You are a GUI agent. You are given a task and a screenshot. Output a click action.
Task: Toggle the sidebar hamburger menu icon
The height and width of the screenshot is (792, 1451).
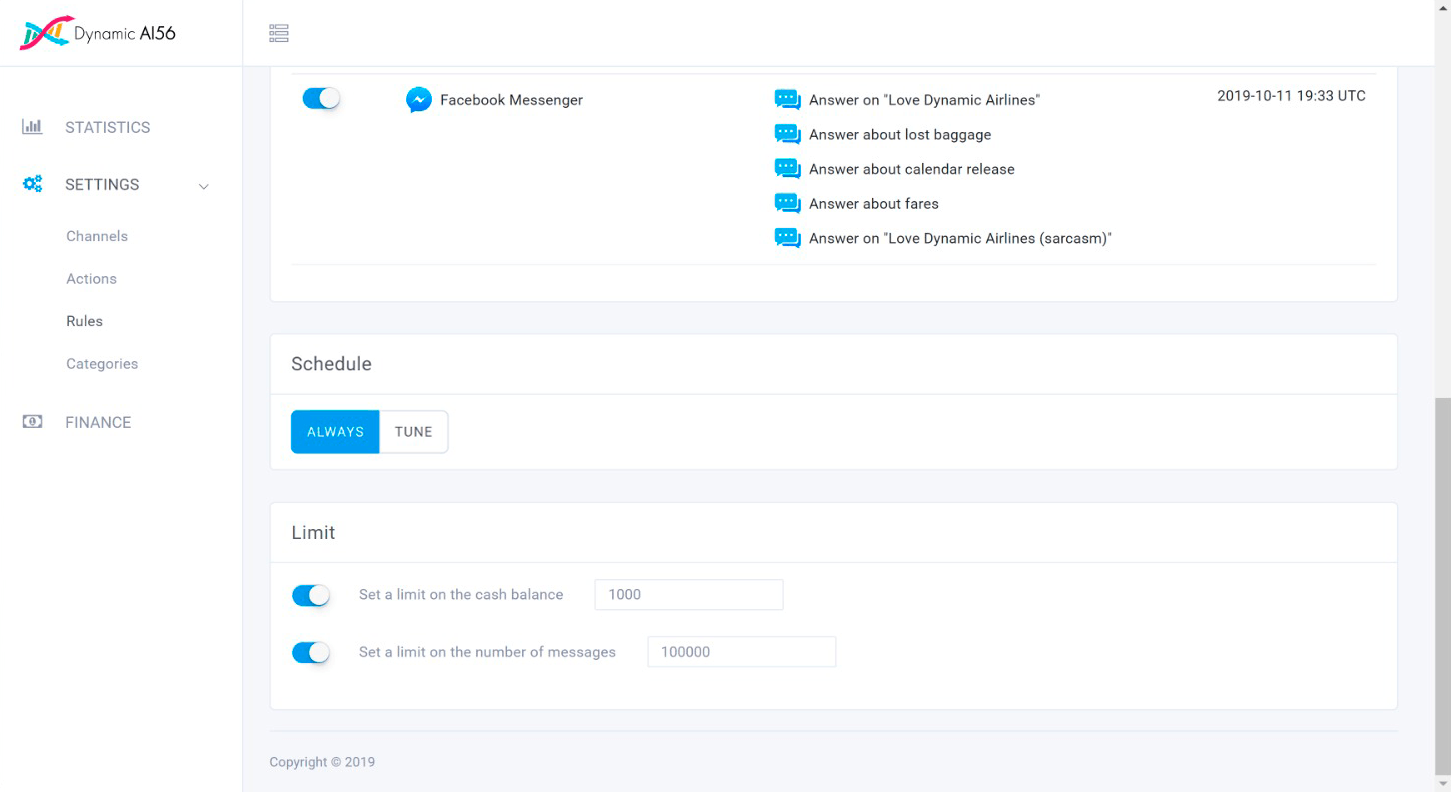[x=279, y=34]
